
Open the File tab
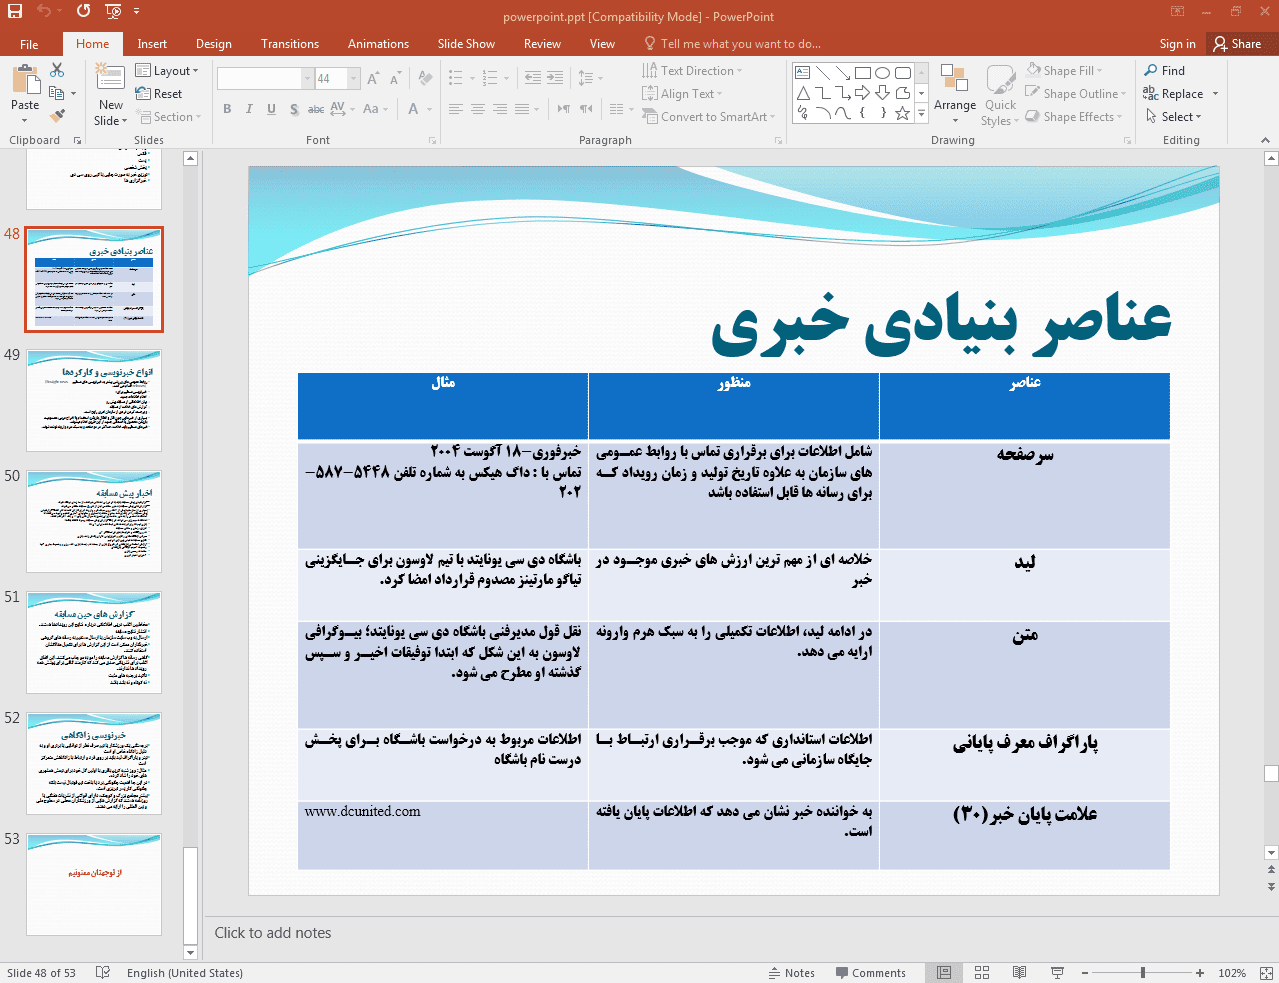29,44
